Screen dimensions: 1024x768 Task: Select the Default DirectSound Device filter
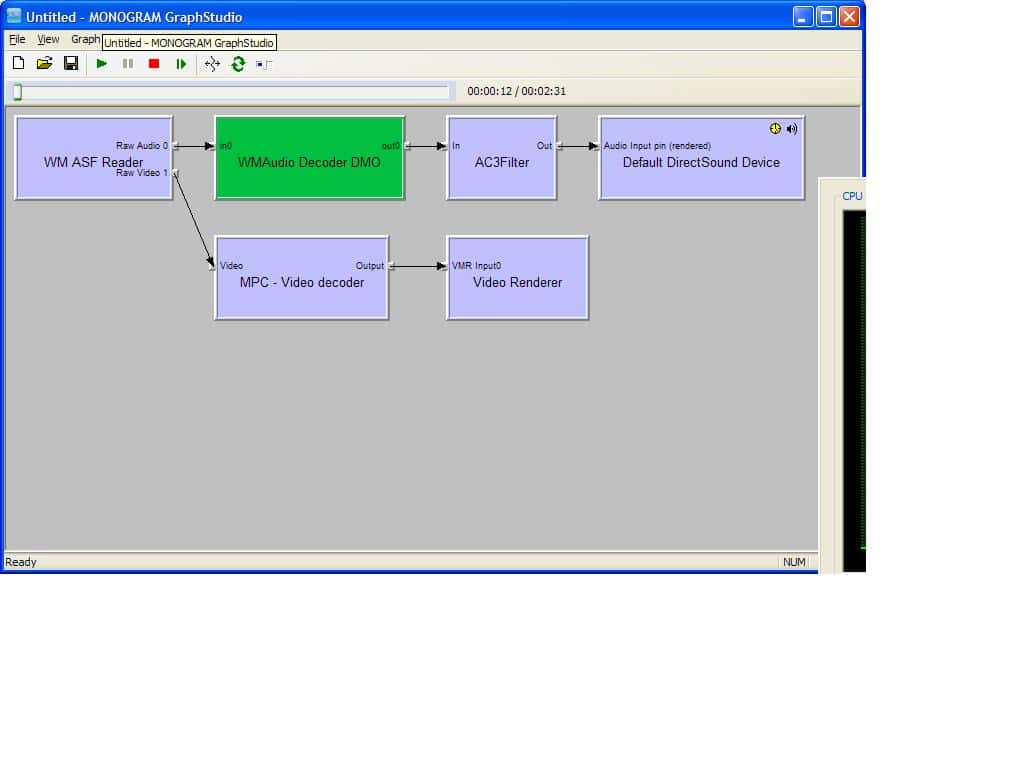[x=701, y=158]
